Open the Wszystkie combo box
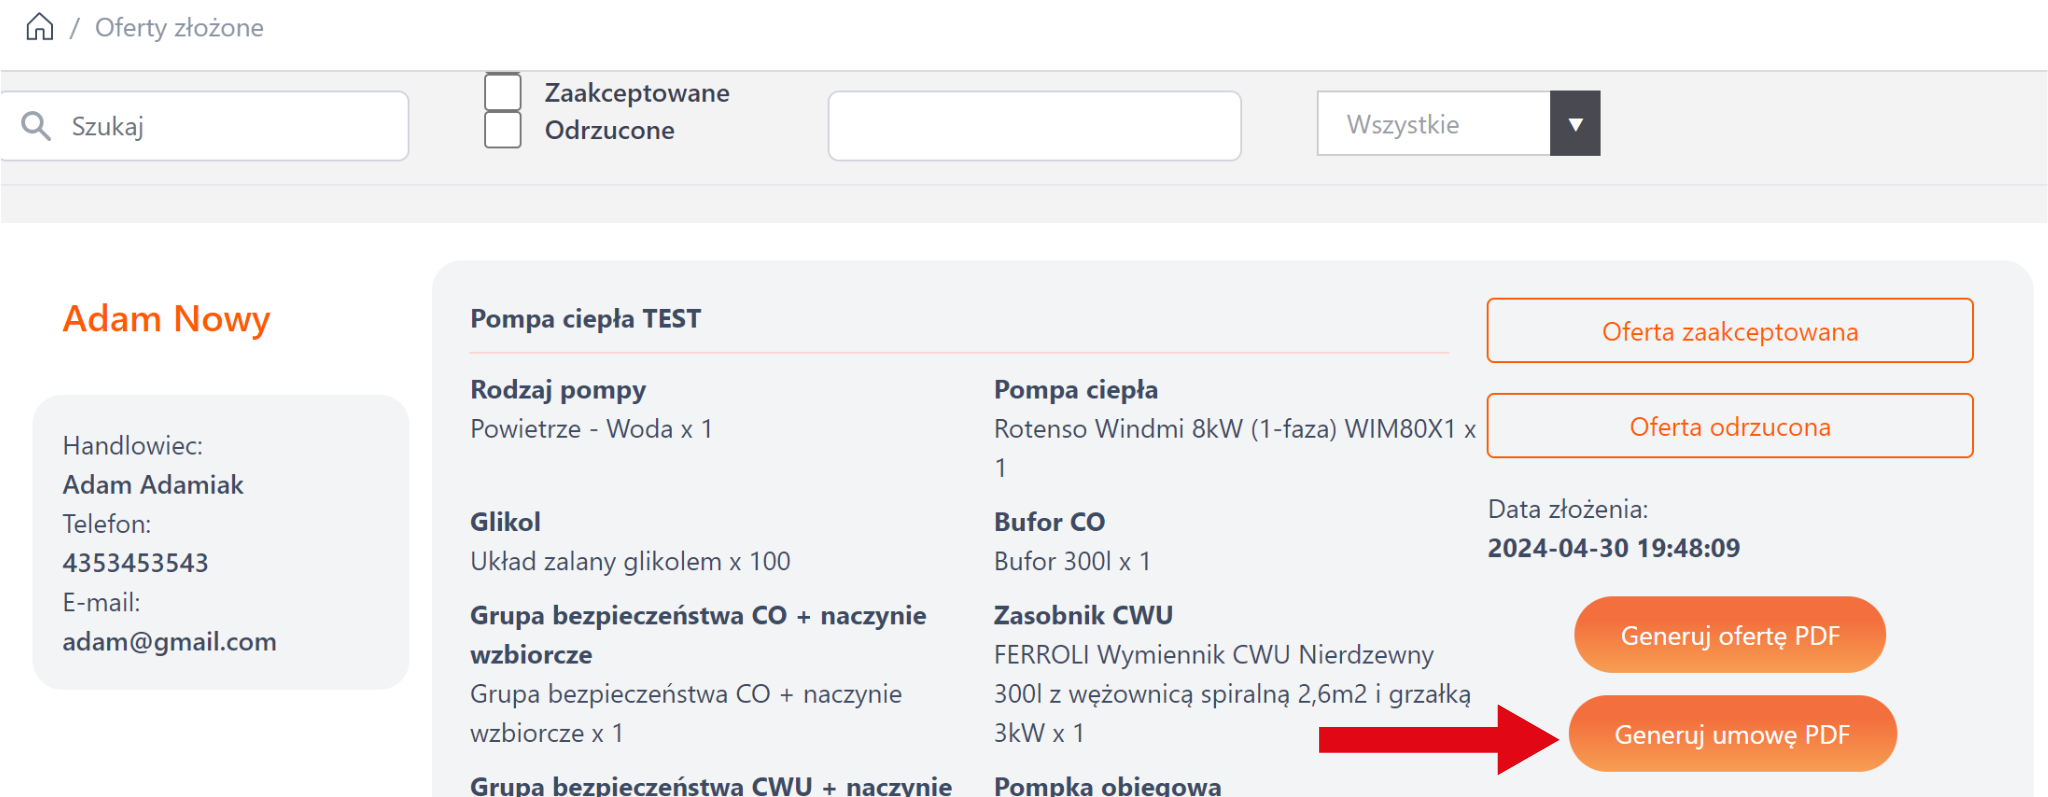The image size is (2048, 797). click(1434, 124)
